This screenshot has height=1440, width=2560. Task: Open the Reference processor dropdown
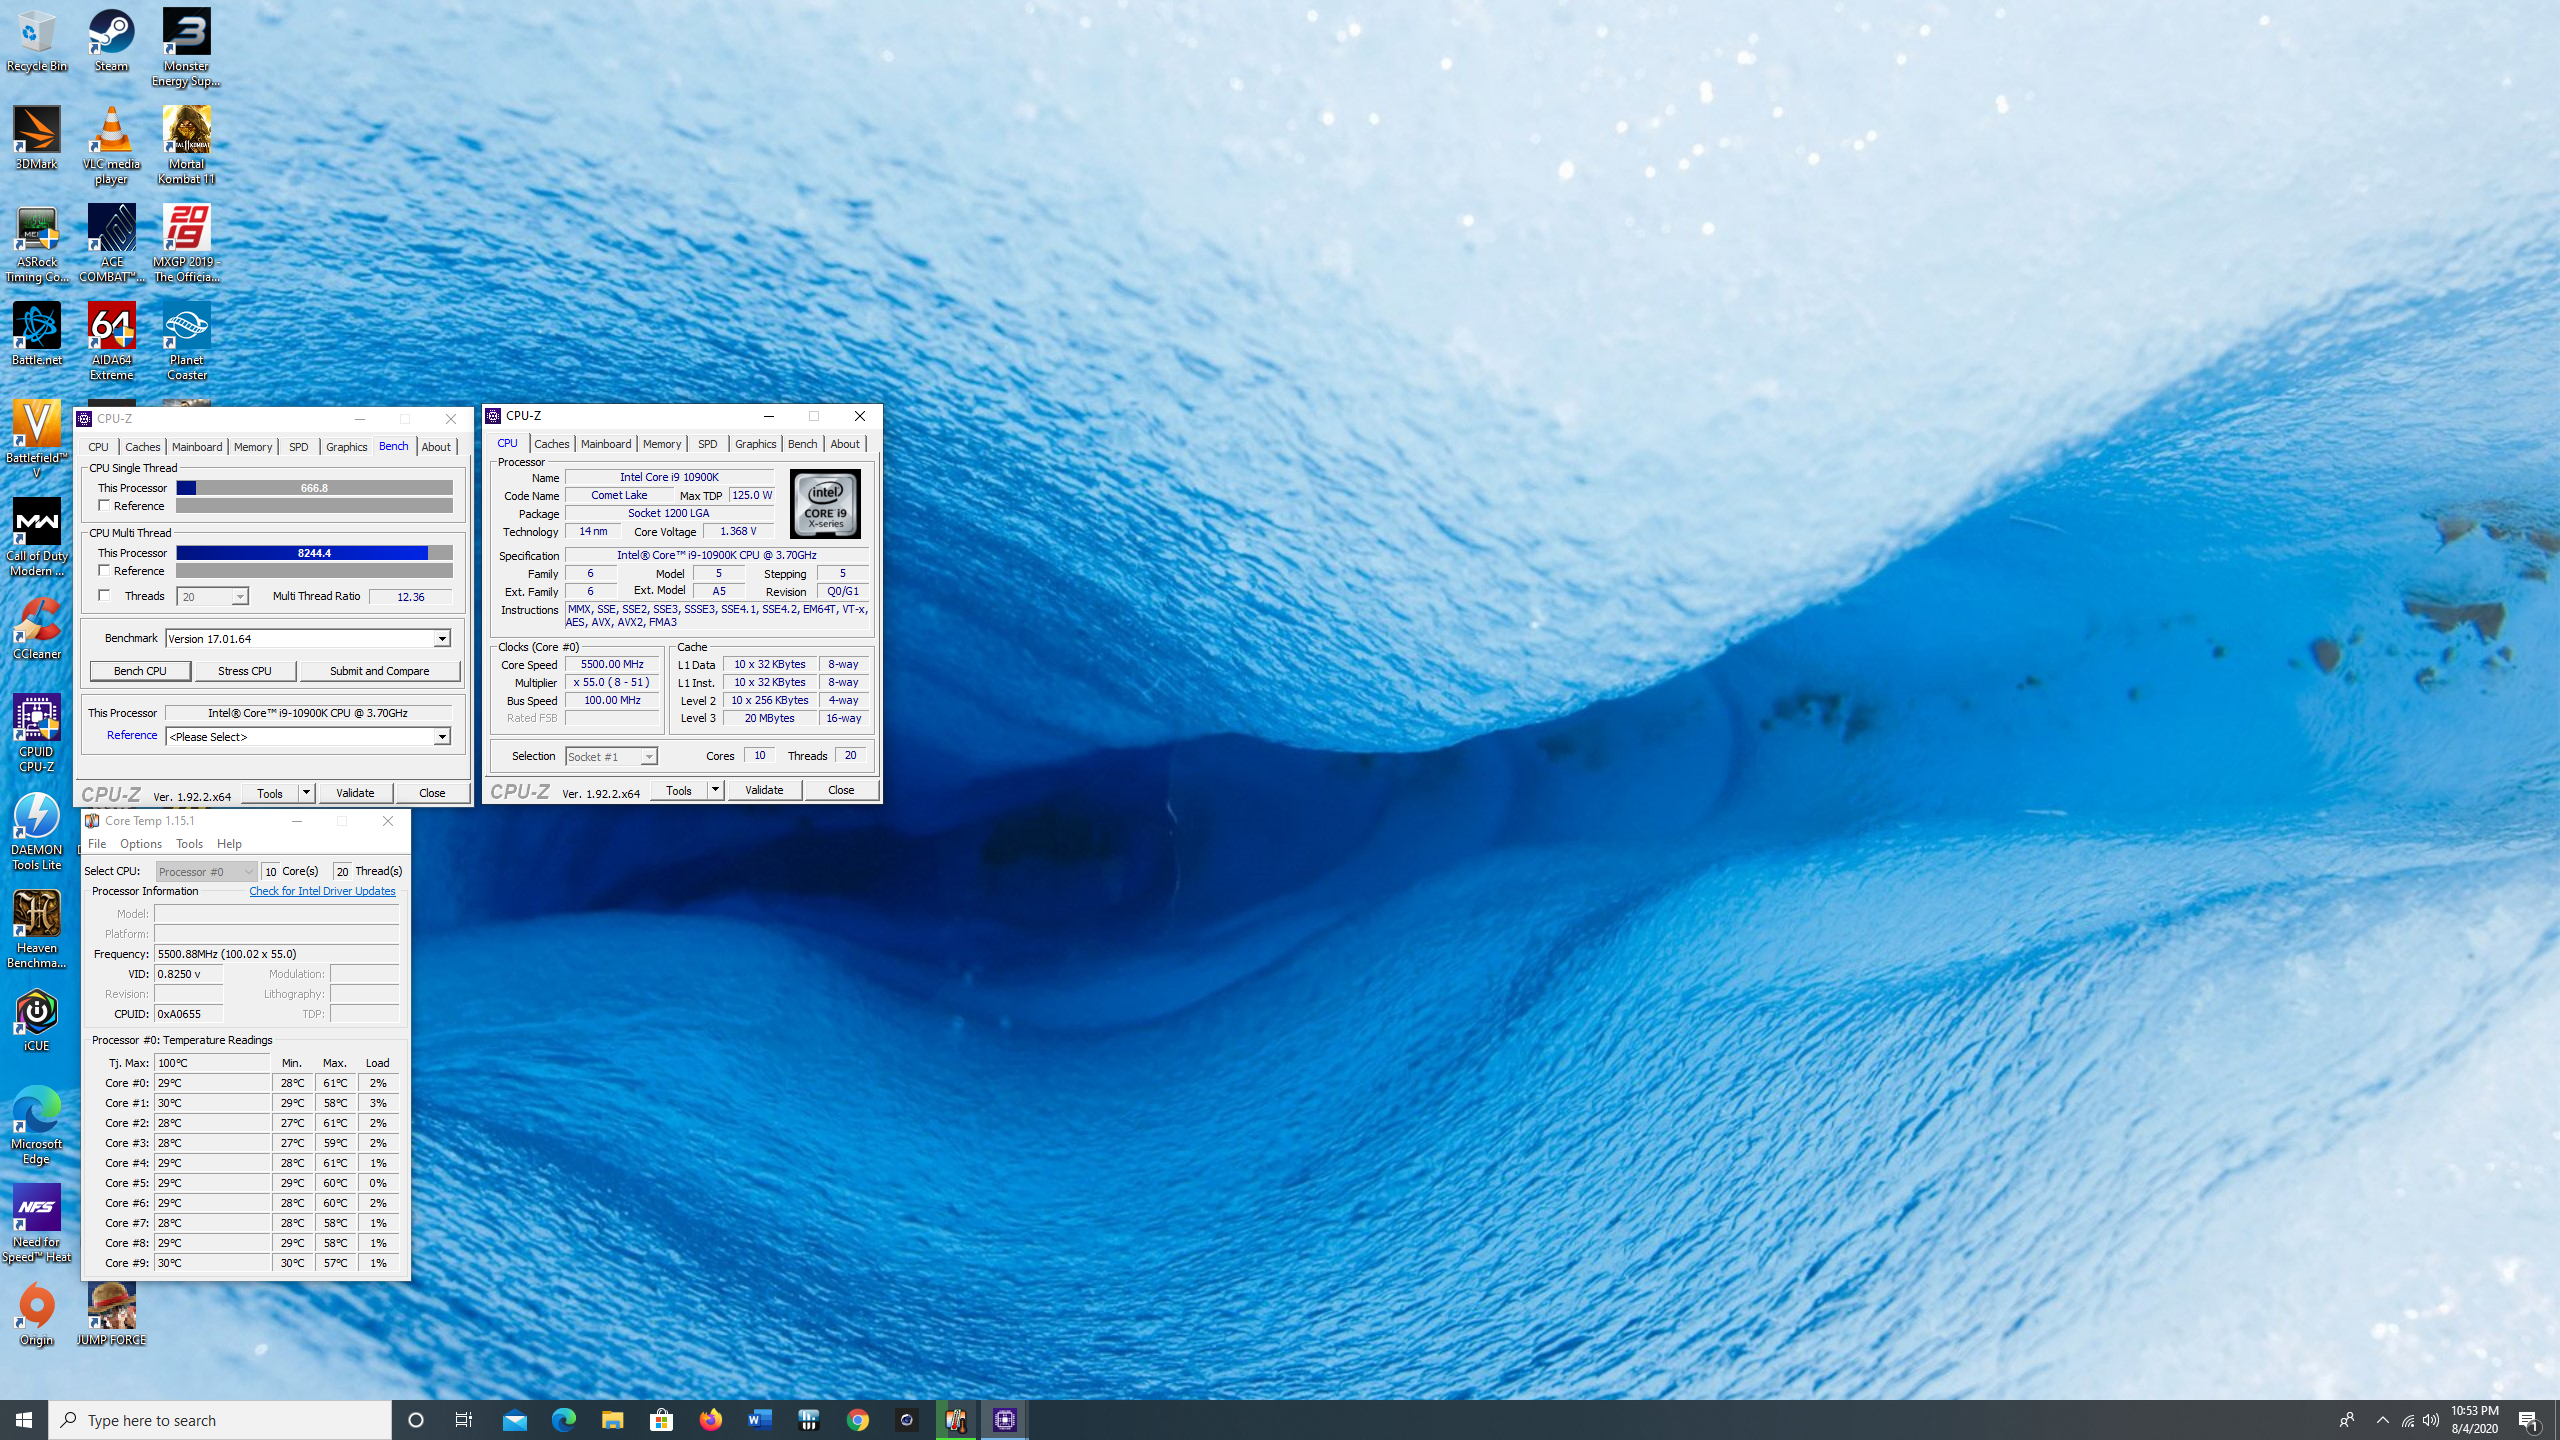pyautogui.click(x=441, y=737)
